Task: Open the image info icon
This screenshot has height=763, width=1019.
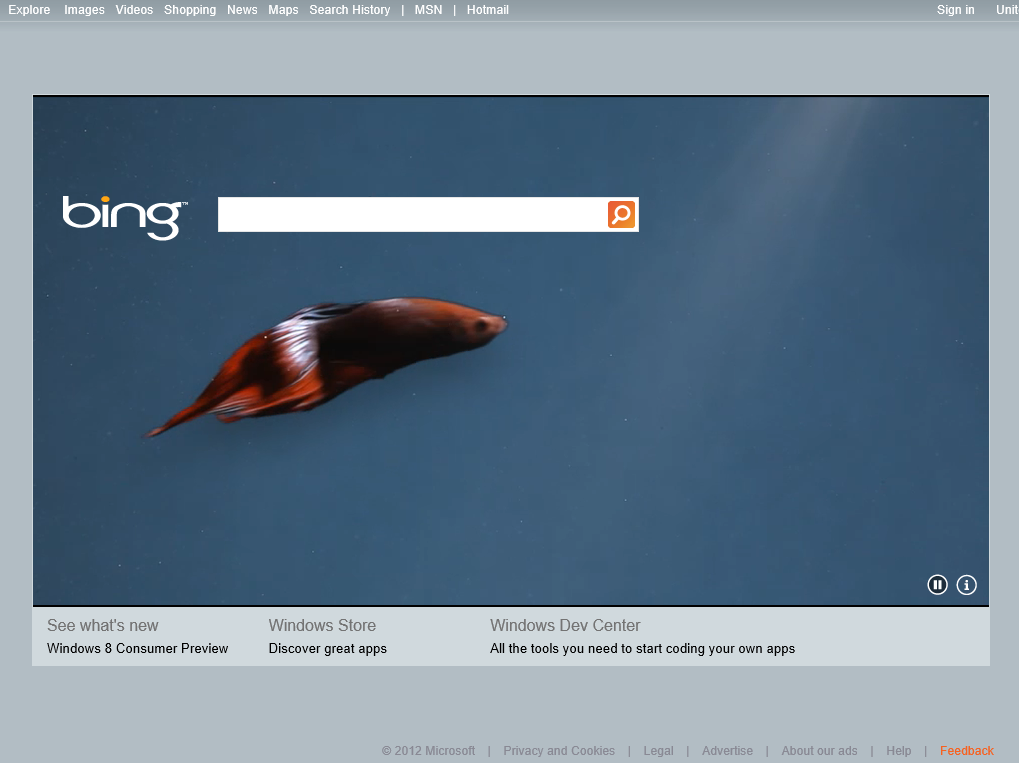Action: (966, 585)
